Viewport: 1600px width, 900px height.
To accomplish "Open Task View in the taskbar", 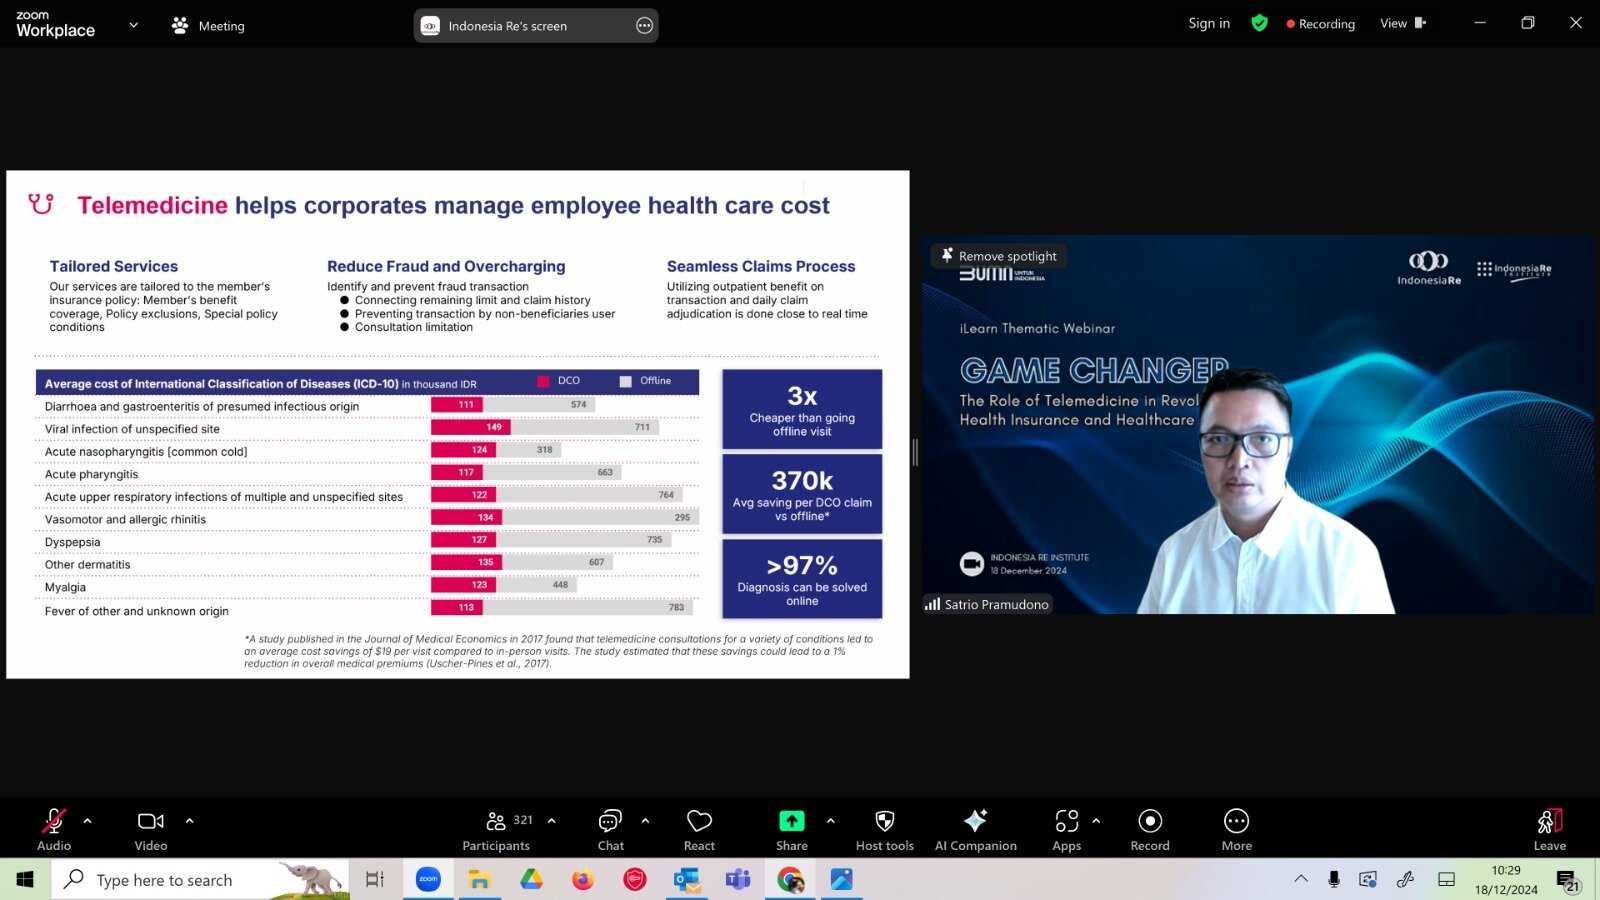I will pyautogui.click(x=375, y=879).
